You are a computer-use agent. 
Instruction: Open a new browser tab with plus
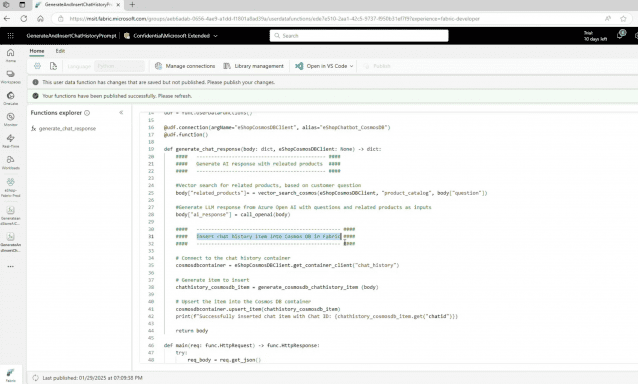[x=132, y=5]
